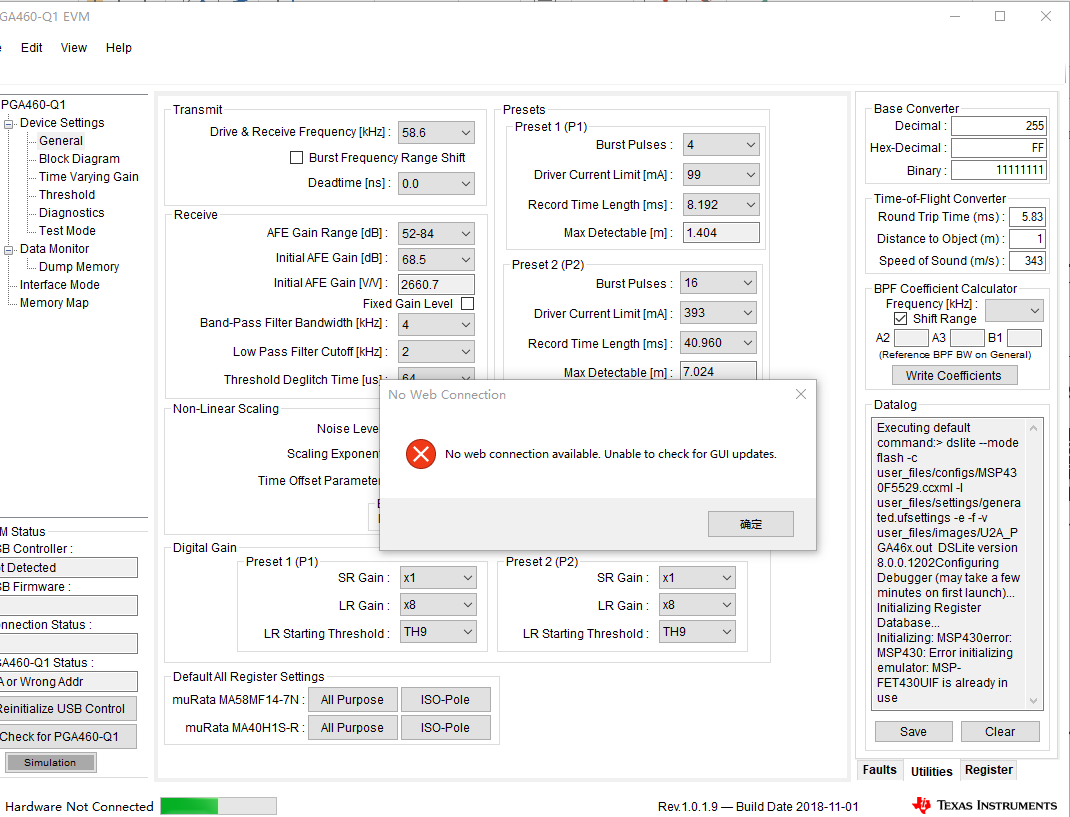1070x817 pixels.
Task: Select Dump Memory tree item
Action: click(79, 267)
